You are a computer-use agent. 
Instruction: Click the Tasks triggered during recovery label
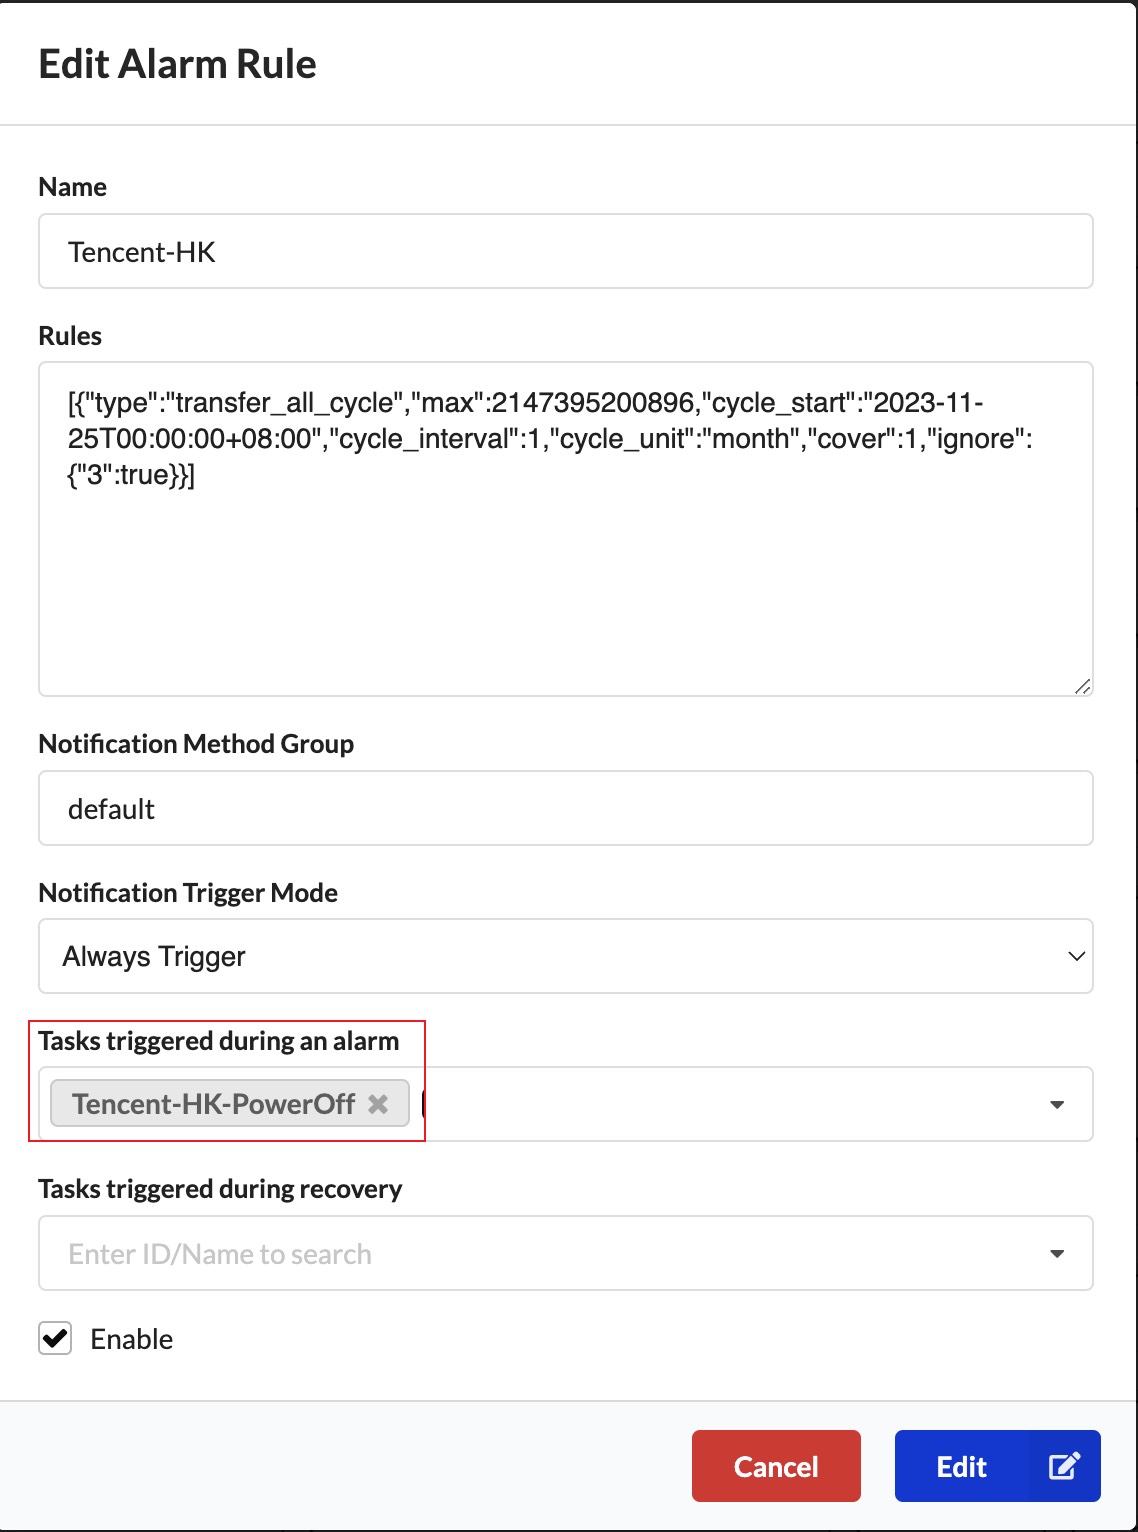tap(220, 1189)
